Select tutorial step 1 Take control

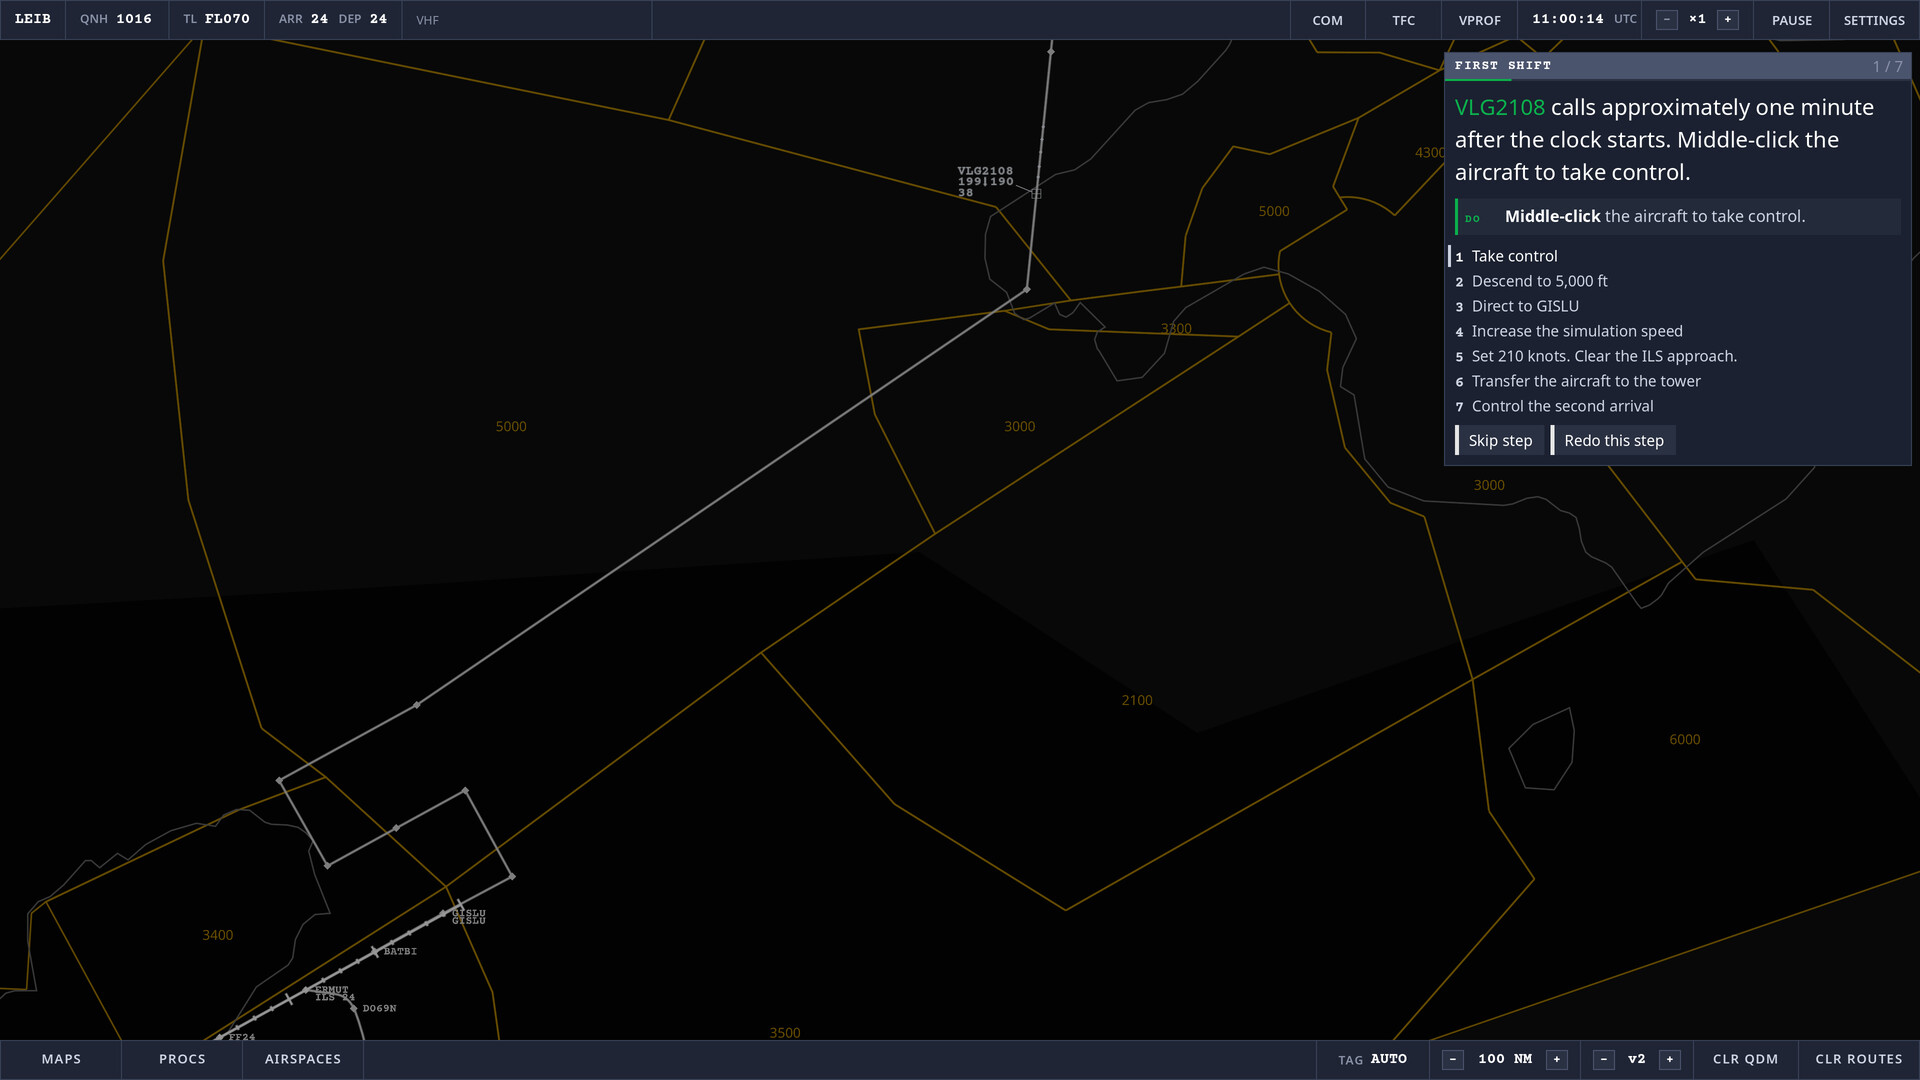click(x=1676, y=256)
